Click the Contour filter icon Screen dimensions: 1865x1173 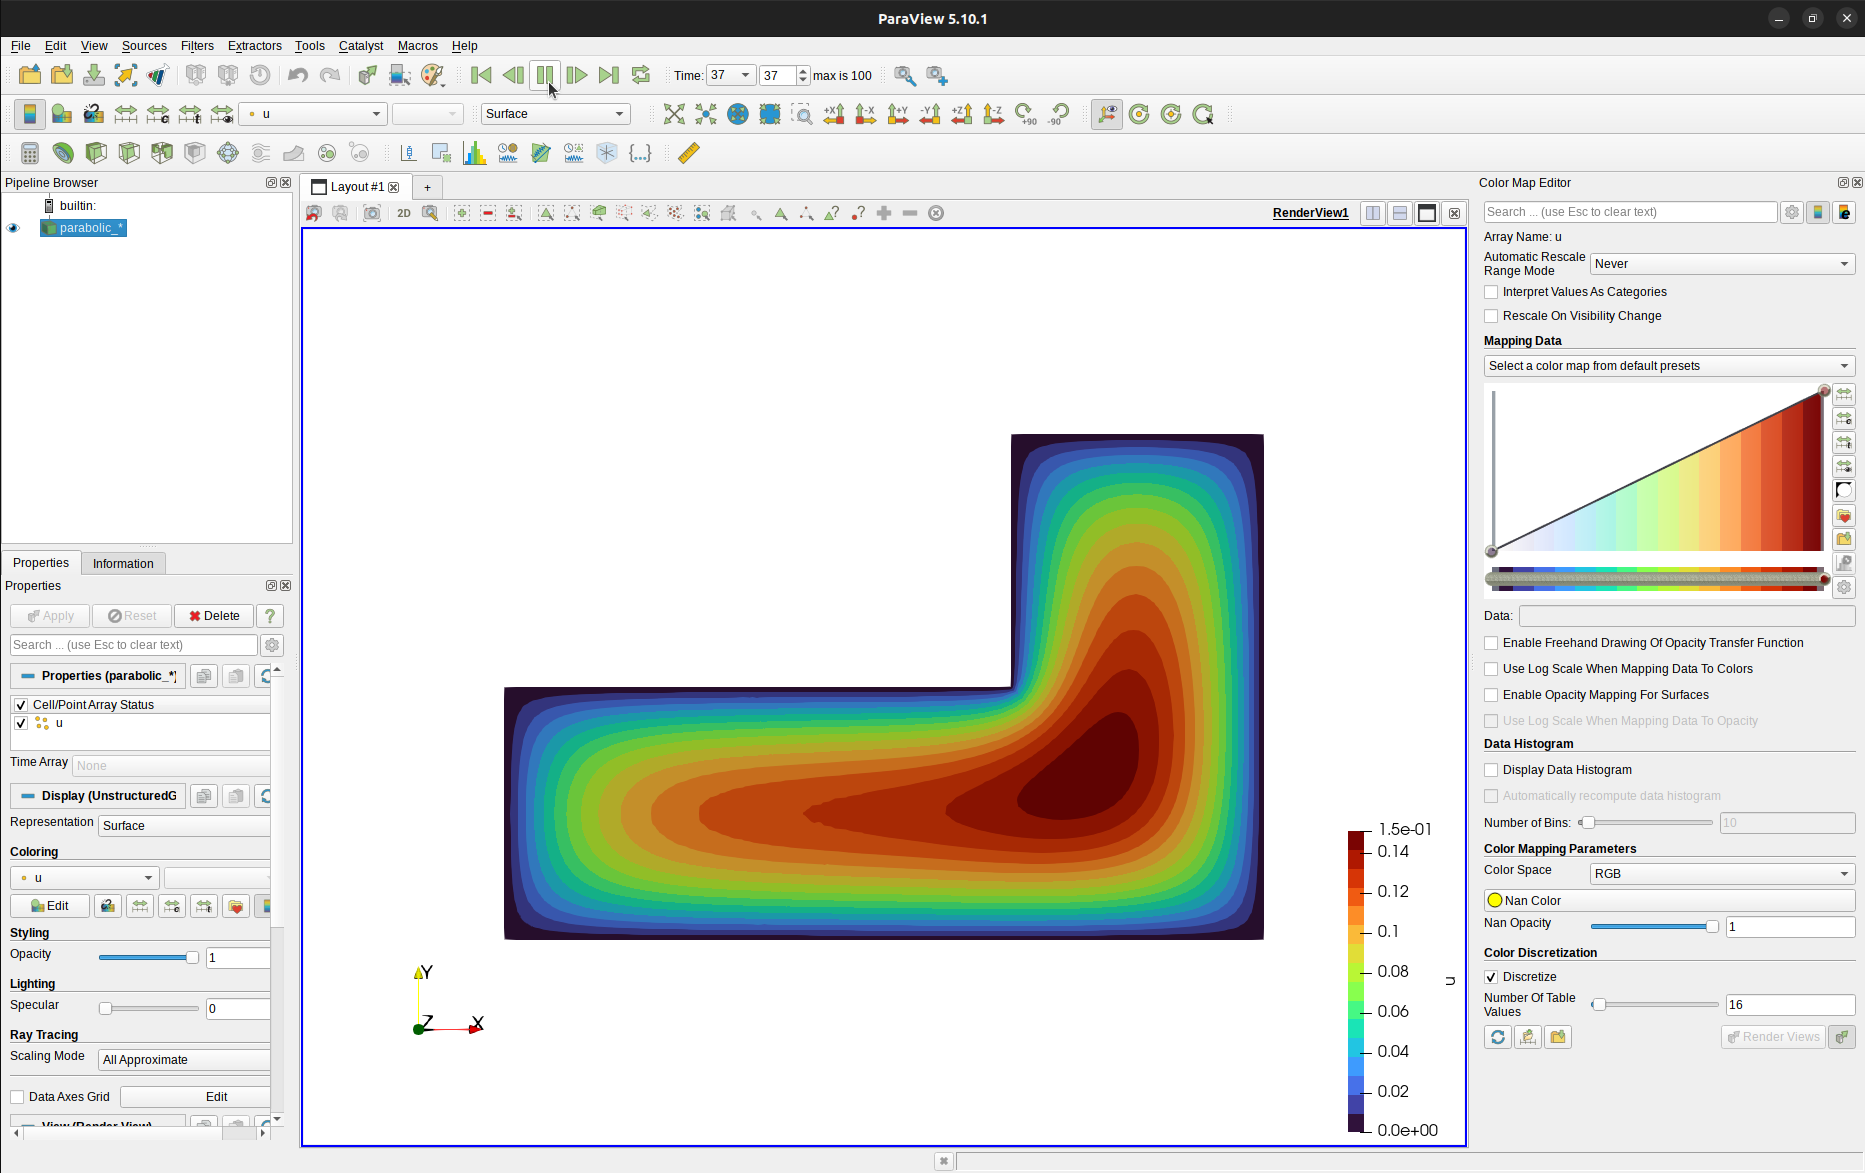63,153
